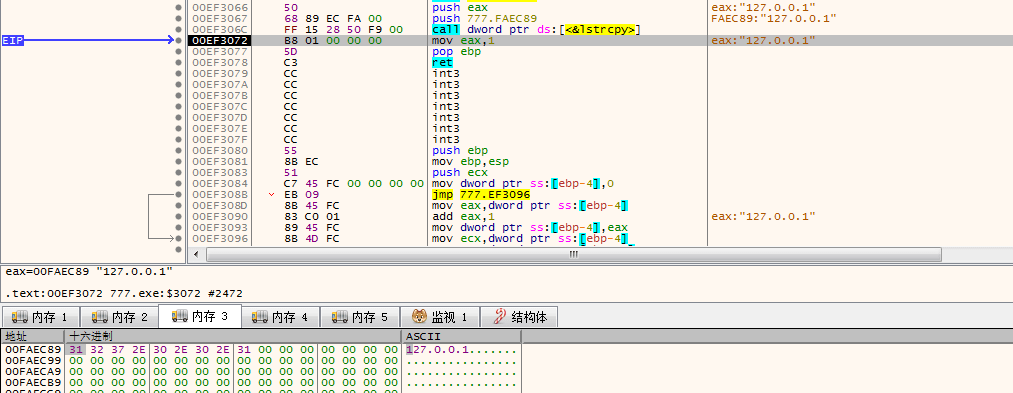Toggle breakpoint dot at address 00EF3066
Viewport: 1013px width, 393px height.
pyautogui.click(x=178, y=8)
